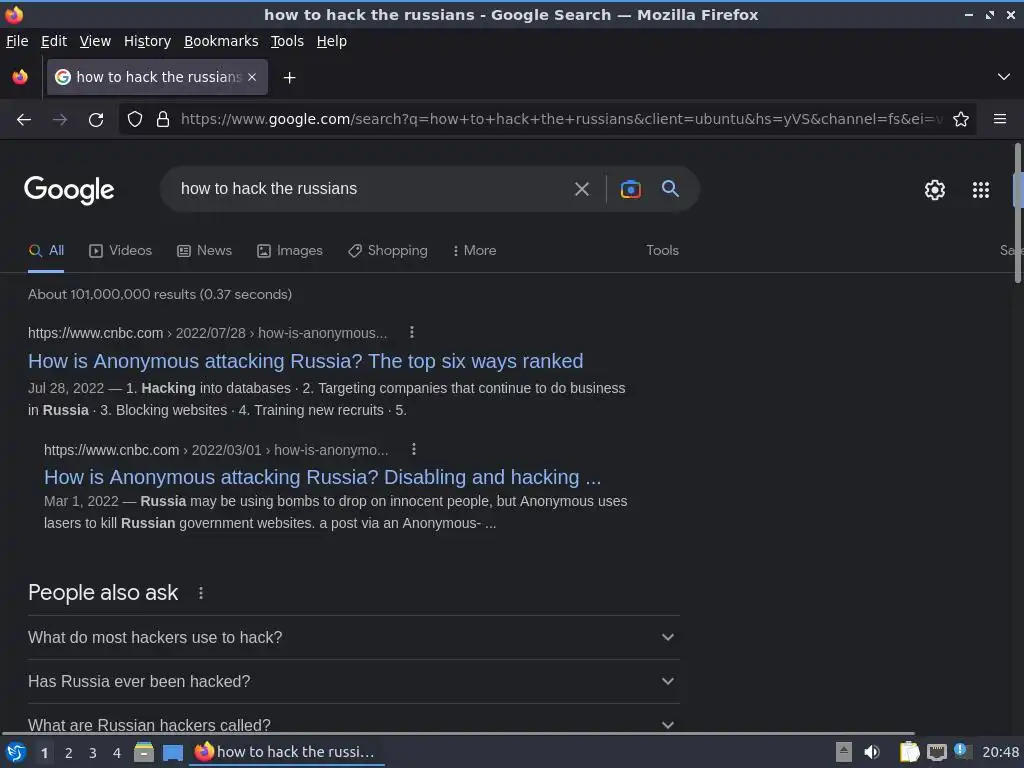Image resolution: width=1024 pixels, height=768 pixels.
Task: Switch to workspace 3 in taskbar
Action: coord(93,753)
